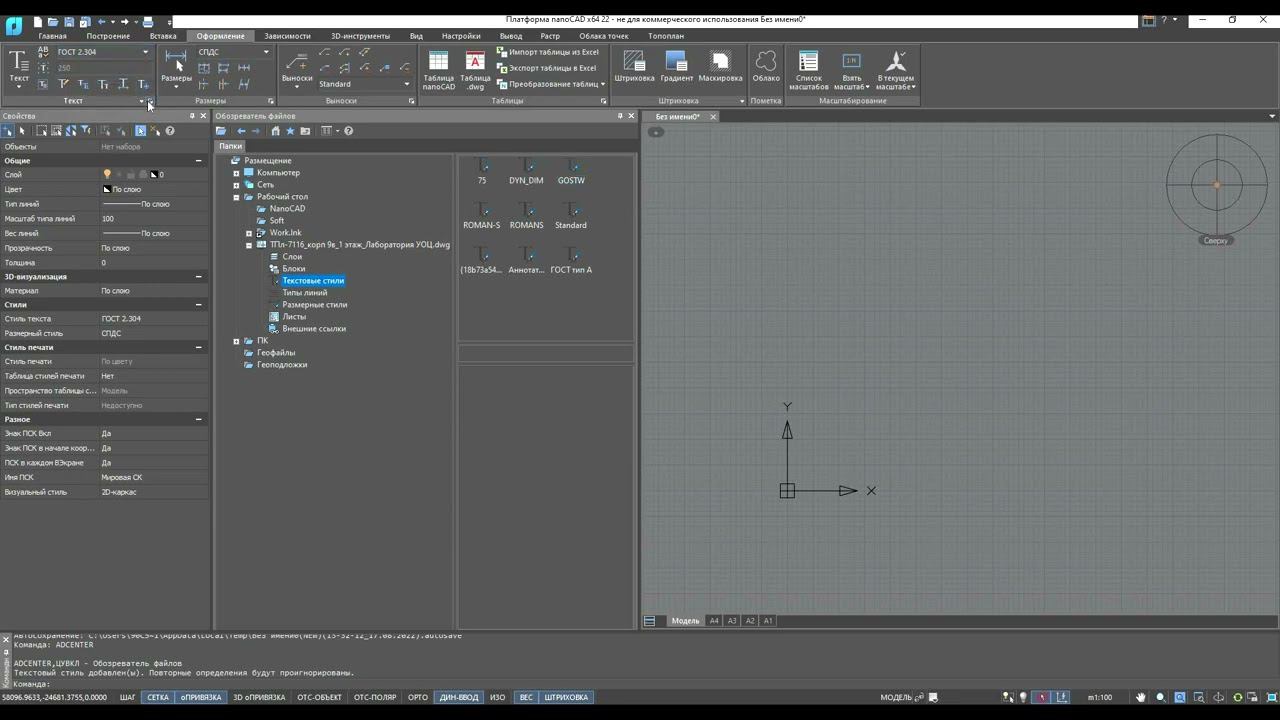Open the ГОСТ 2.304 text style dropdown

click(145, 52)
